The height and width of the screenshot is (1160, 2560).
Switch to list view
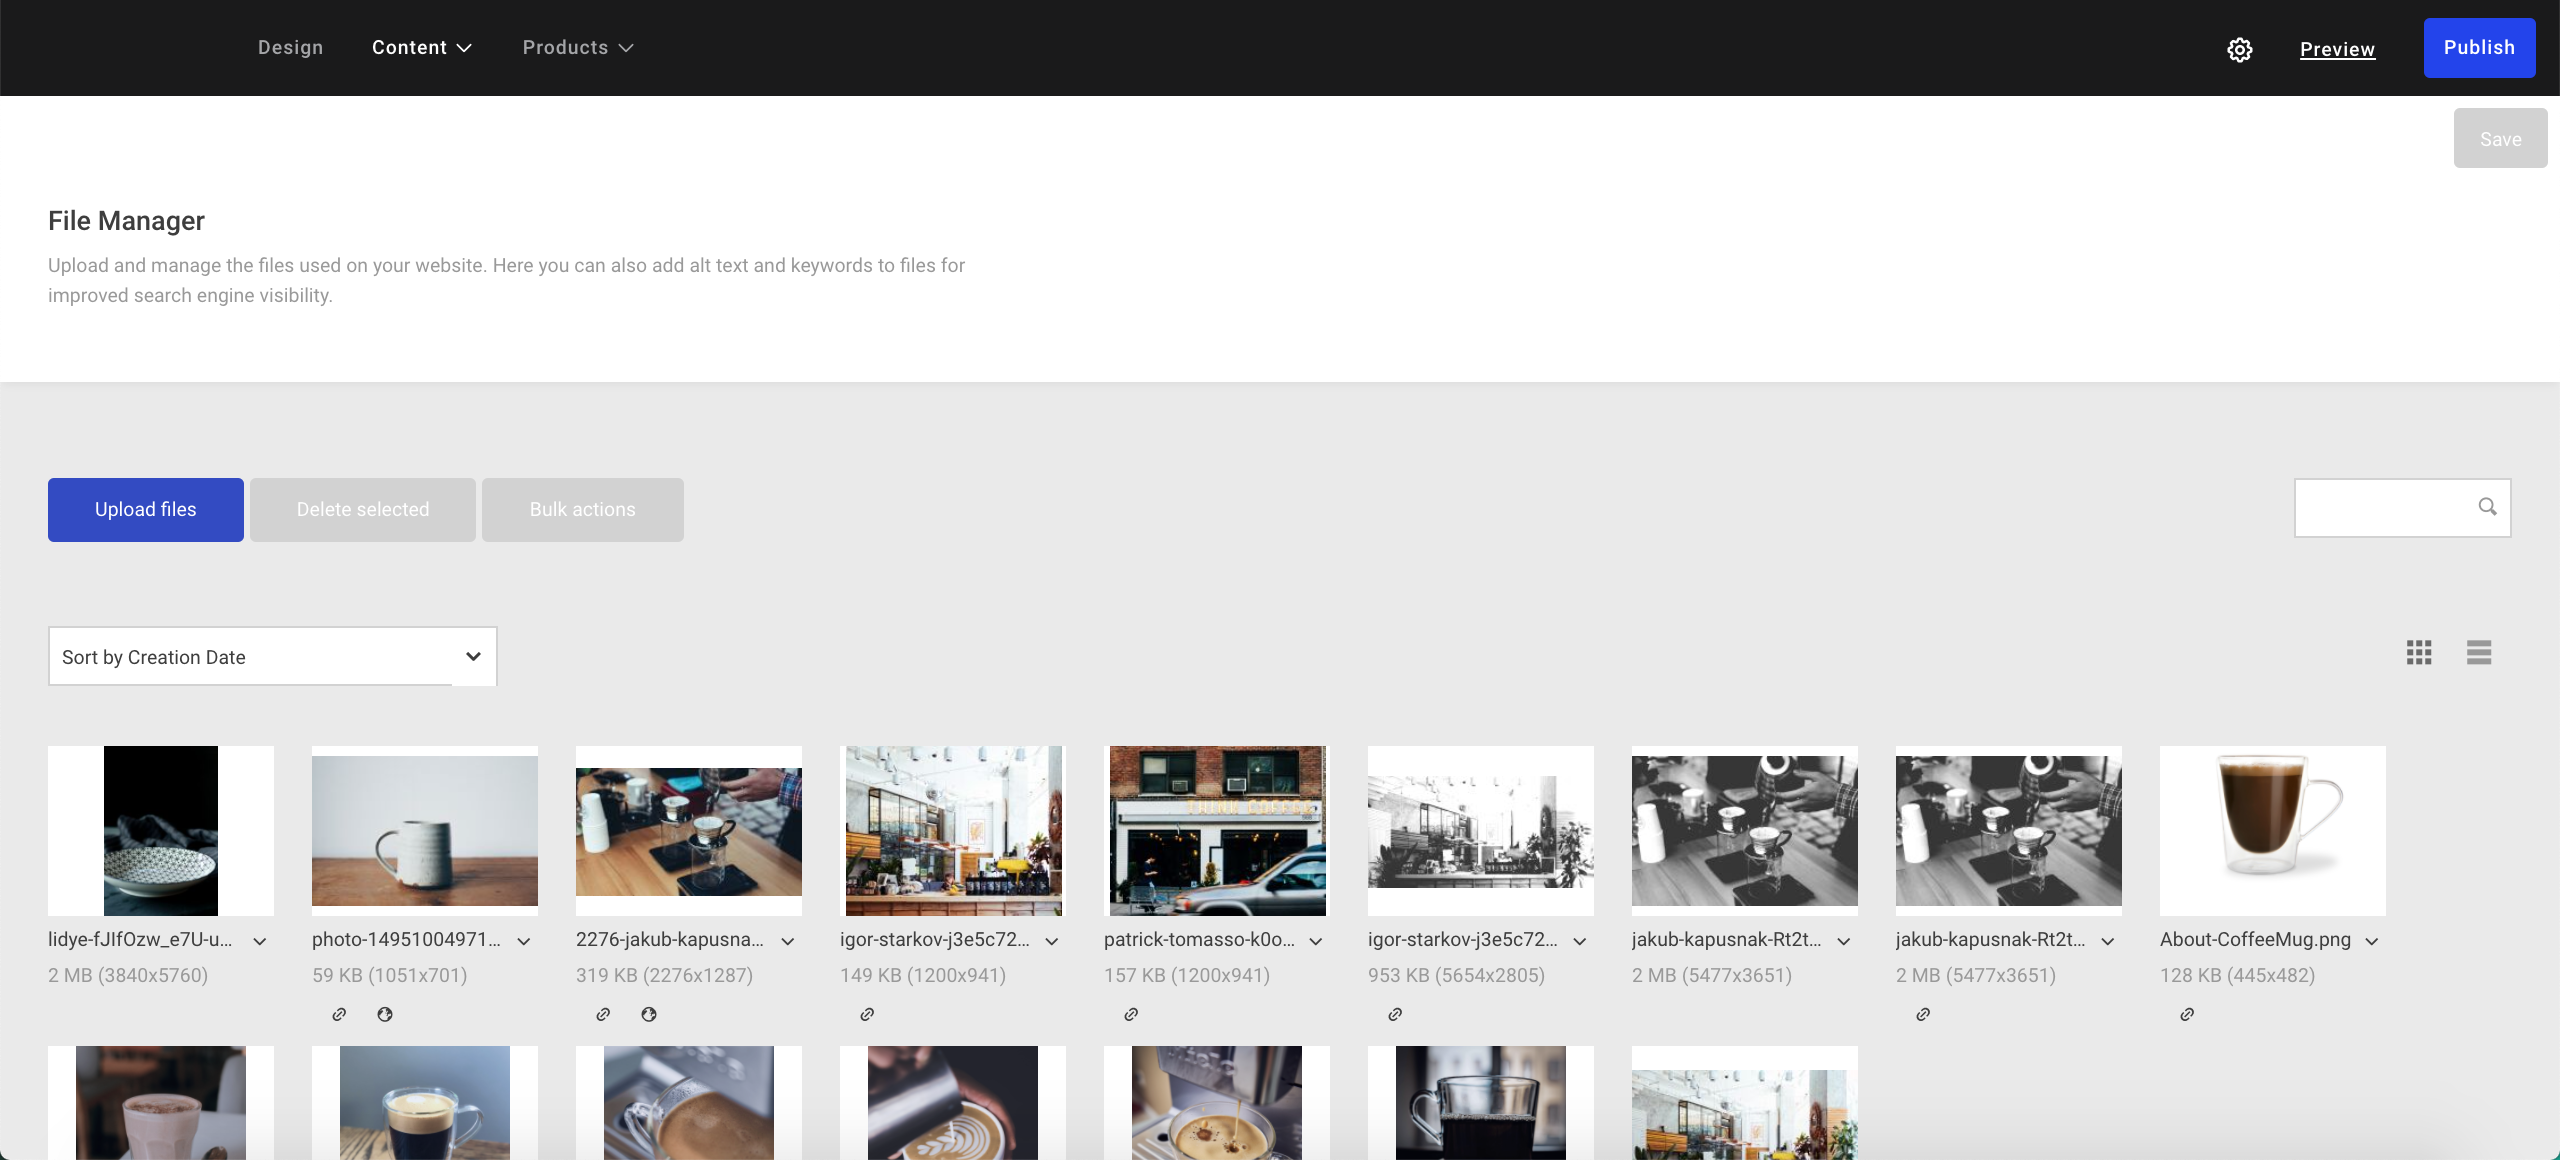coord(2478,653)
